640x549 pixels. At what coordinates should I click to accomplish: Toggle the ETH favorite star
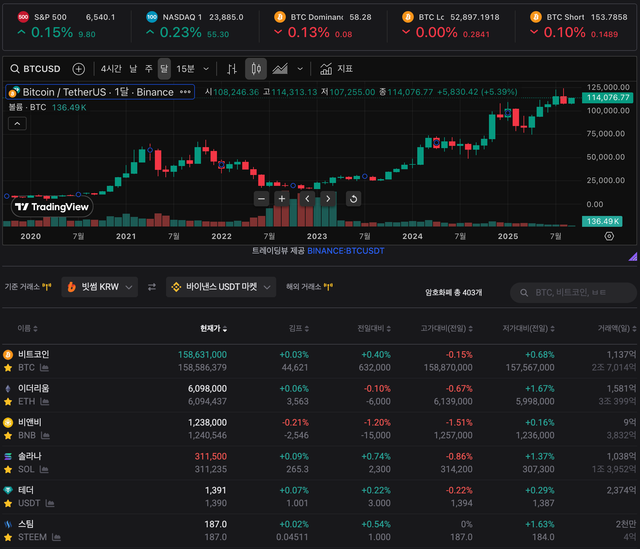8,402
